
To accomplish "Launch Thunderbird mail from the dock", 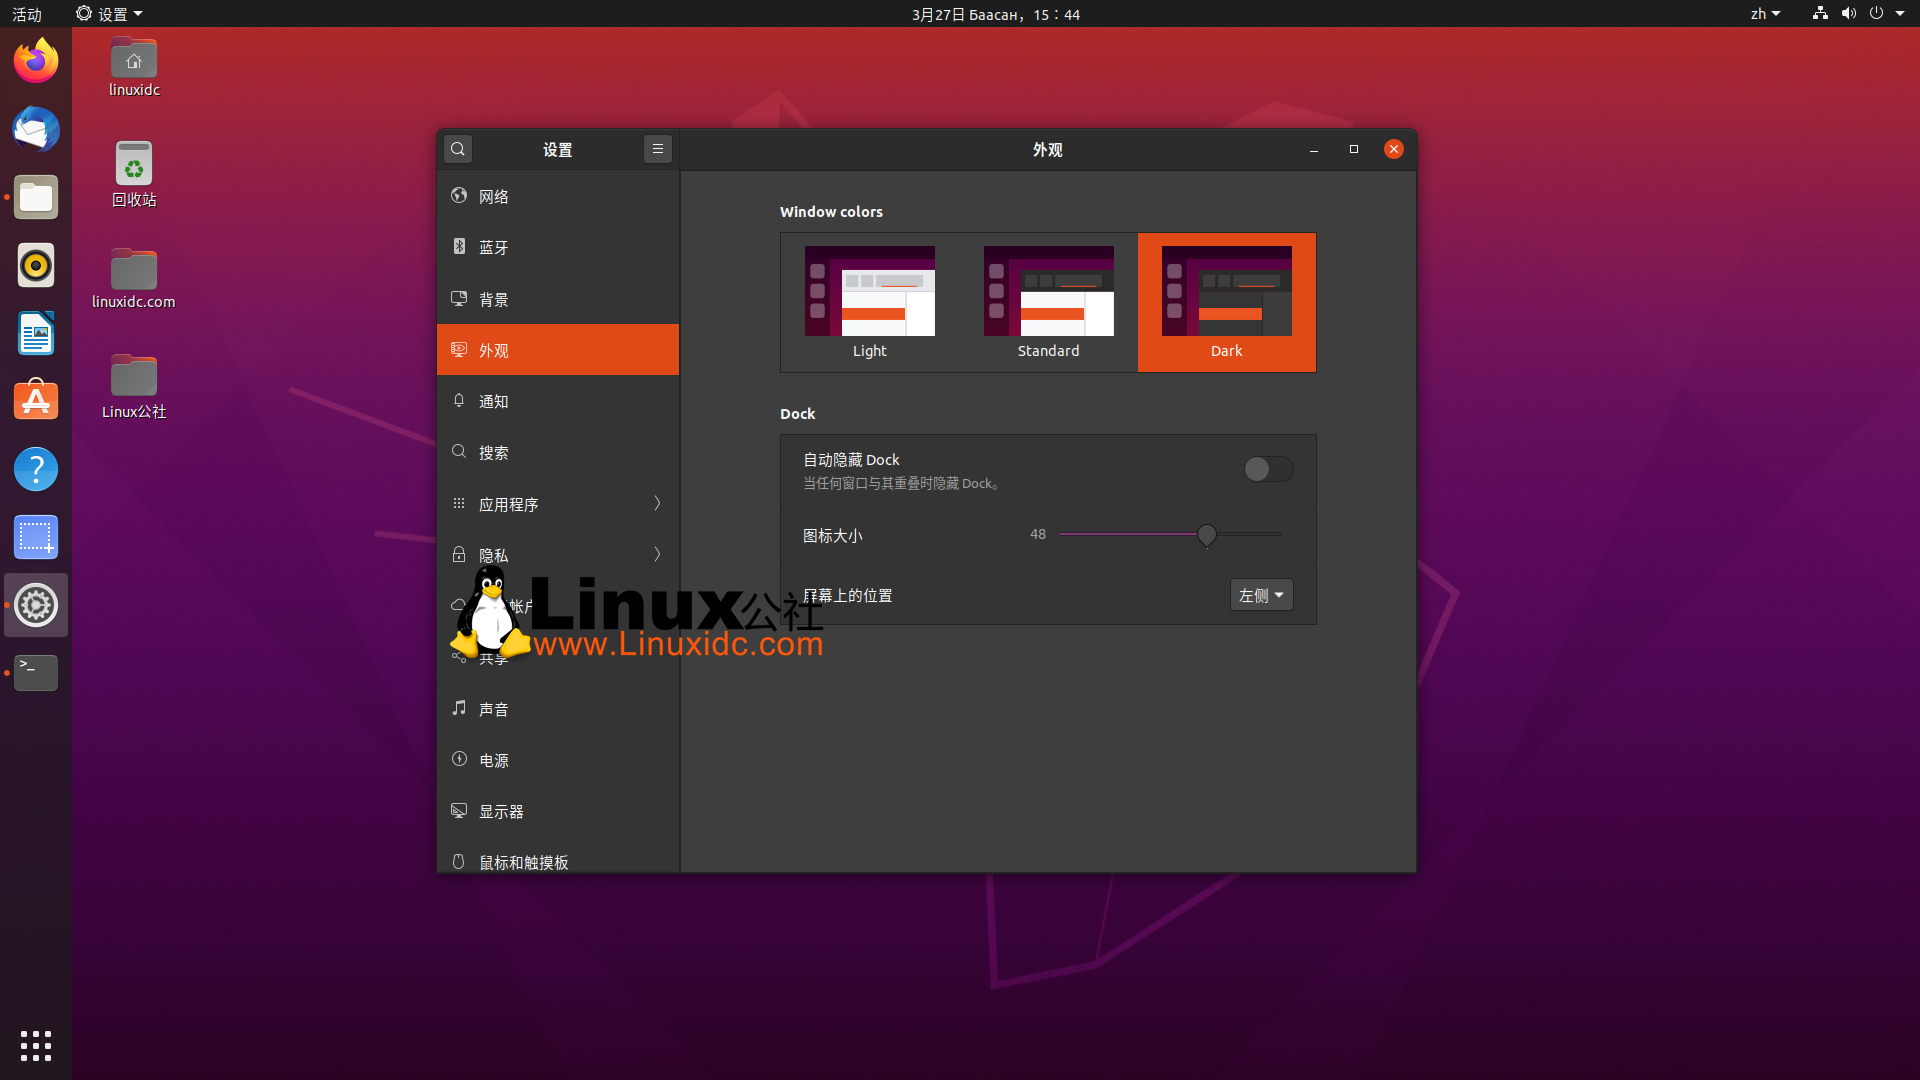I will [x=35, y=129].
